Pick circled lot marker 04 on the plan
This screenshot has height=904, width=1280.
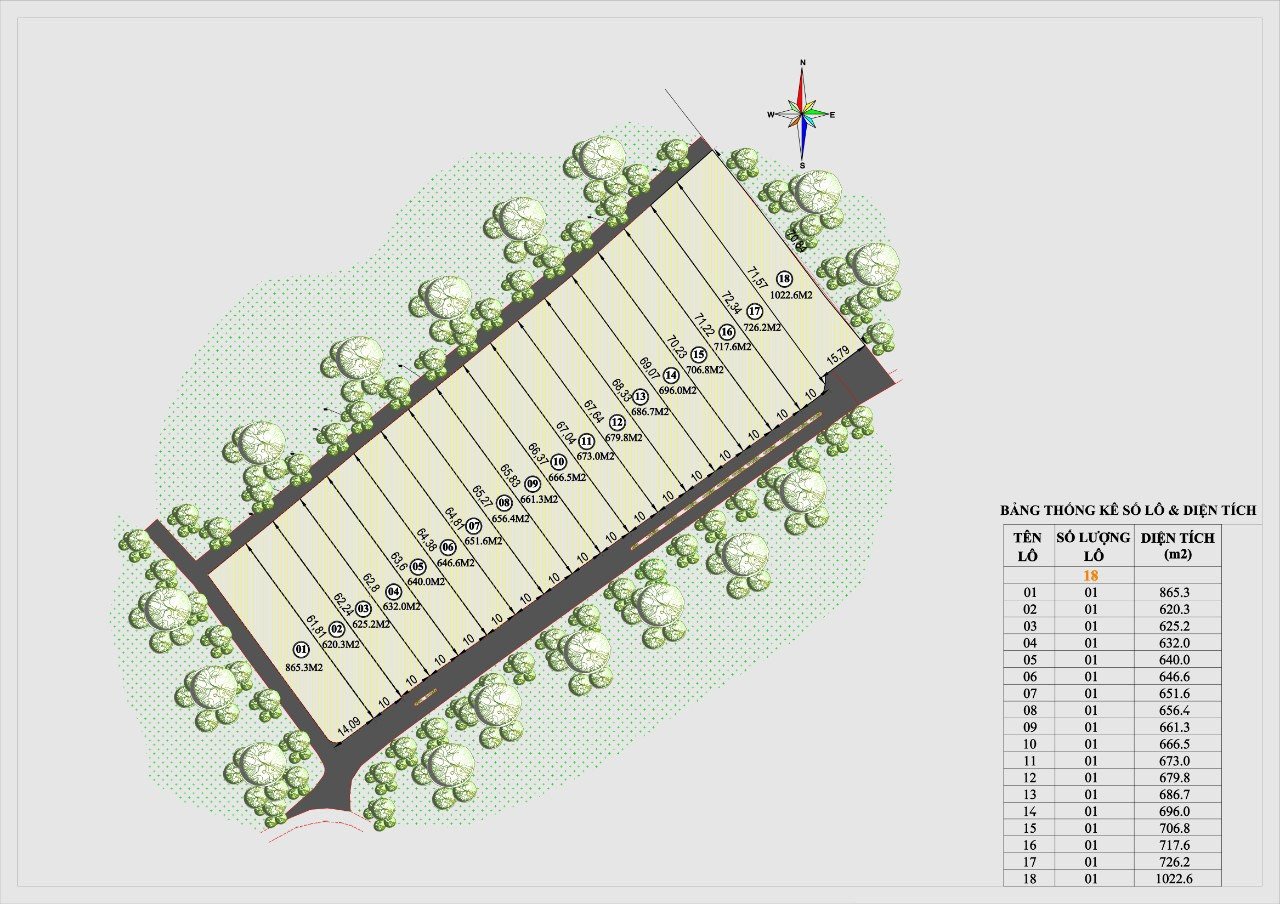pos(392,591)
